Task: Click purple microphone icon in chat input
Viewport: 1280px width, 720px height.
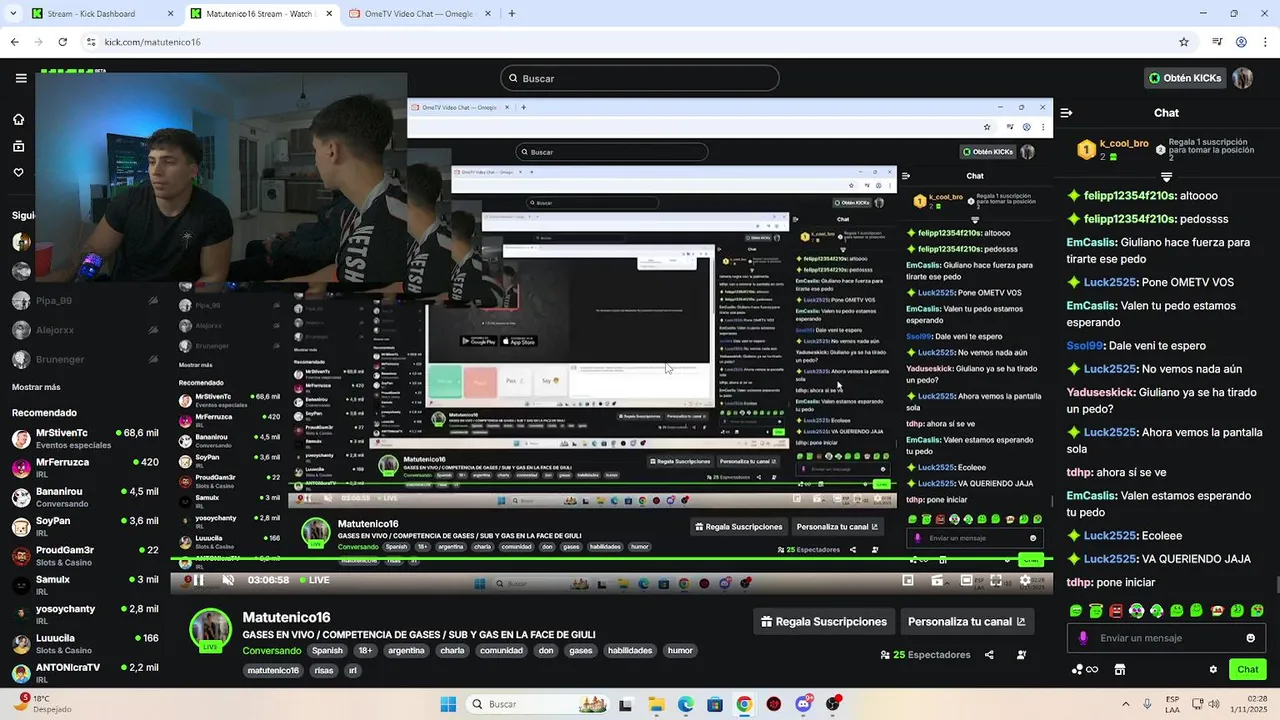Action: [x=1083, y=638]
